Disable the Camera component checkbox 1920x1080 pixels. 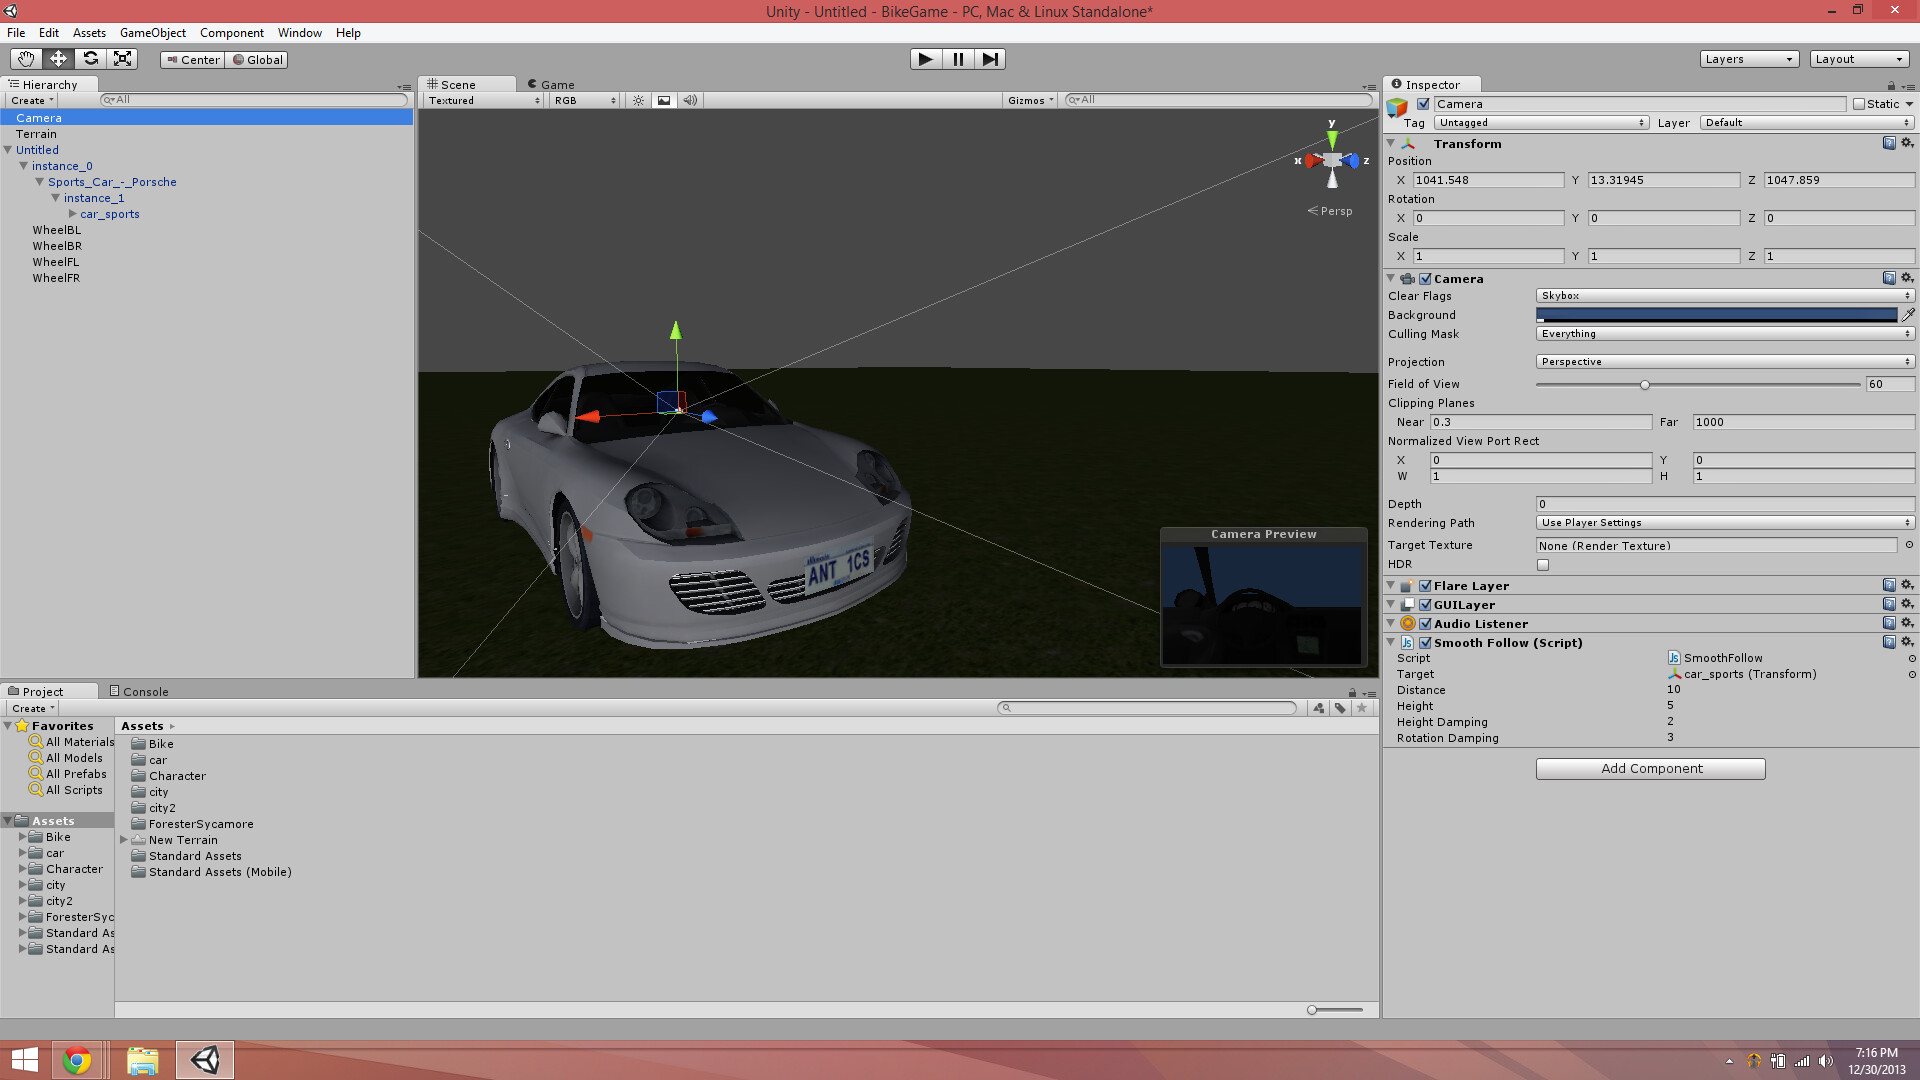[x=1424, y=279]
